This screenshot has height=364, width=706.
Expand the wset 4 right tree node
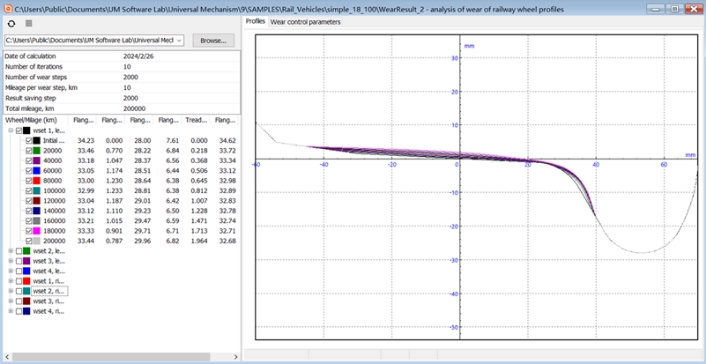(x=11, y=311)
